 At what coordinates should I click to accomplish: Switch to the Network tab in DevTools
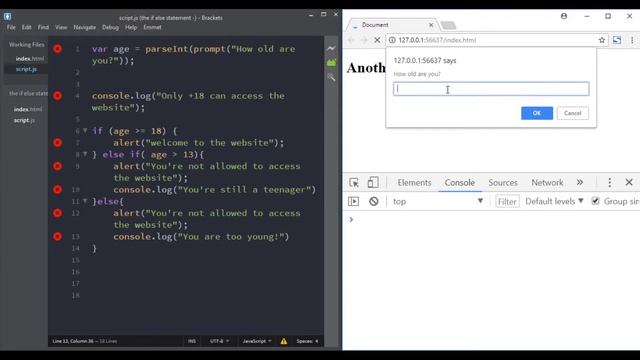[547, 182]
